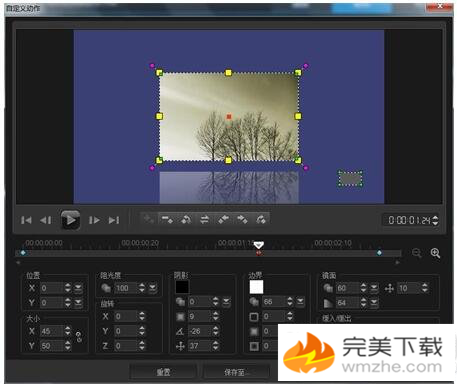The image size is (457, 386).
Task: Click the bottom-left yellow corner handle
Action: (159, 160)
